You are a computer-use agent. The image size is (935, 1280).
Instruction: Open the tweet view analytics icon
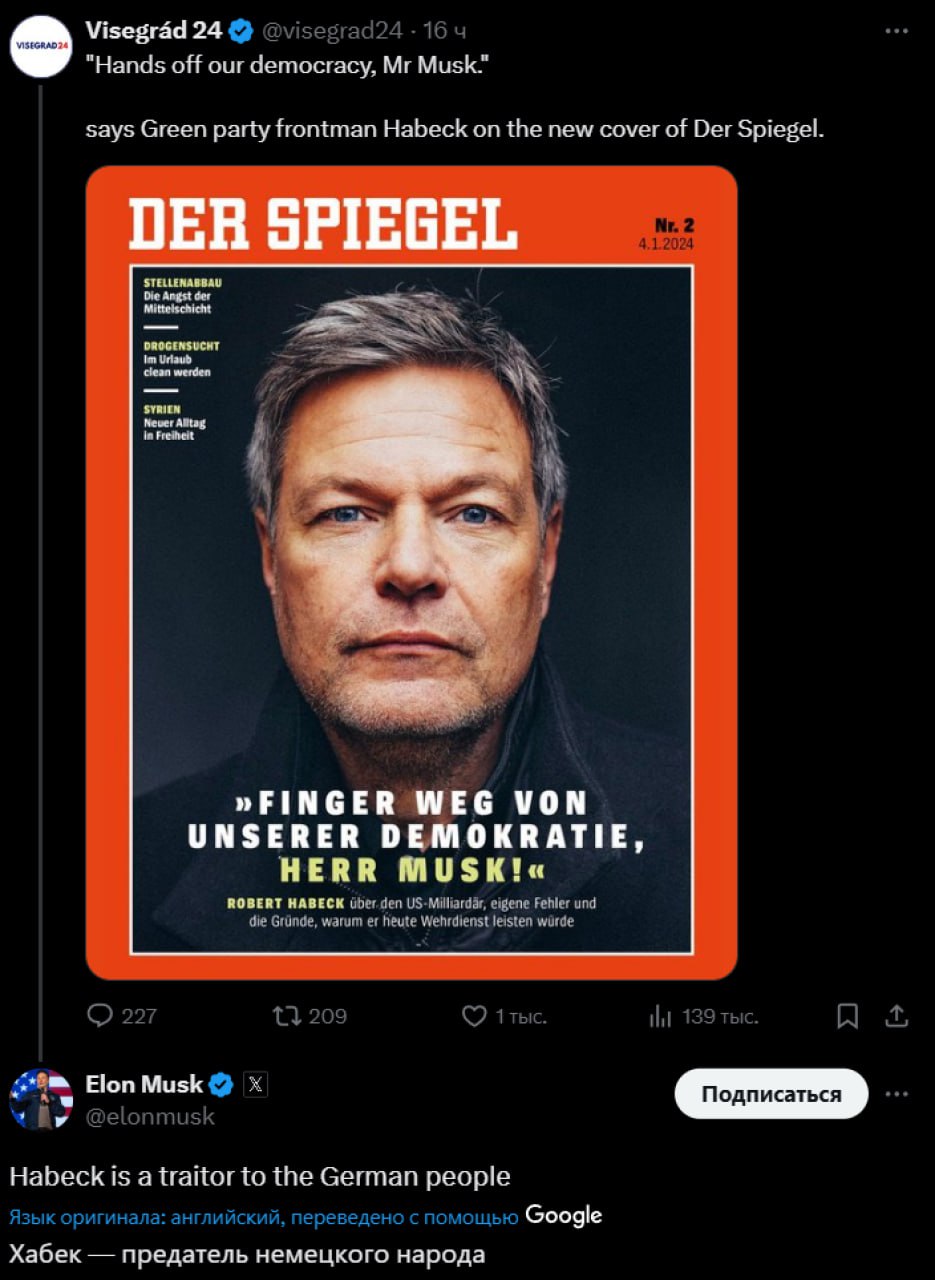[x=660, y=1017]
